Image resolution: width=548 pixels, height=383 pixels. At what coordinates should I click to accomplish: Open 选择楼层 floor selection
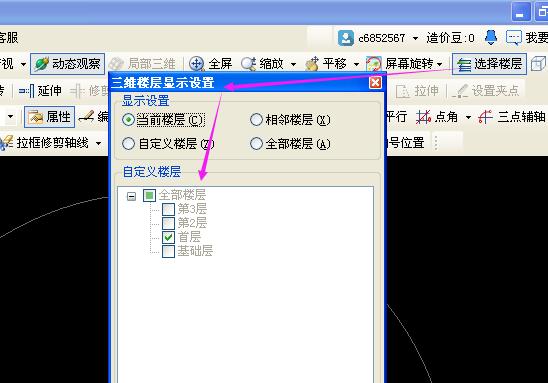489,64
